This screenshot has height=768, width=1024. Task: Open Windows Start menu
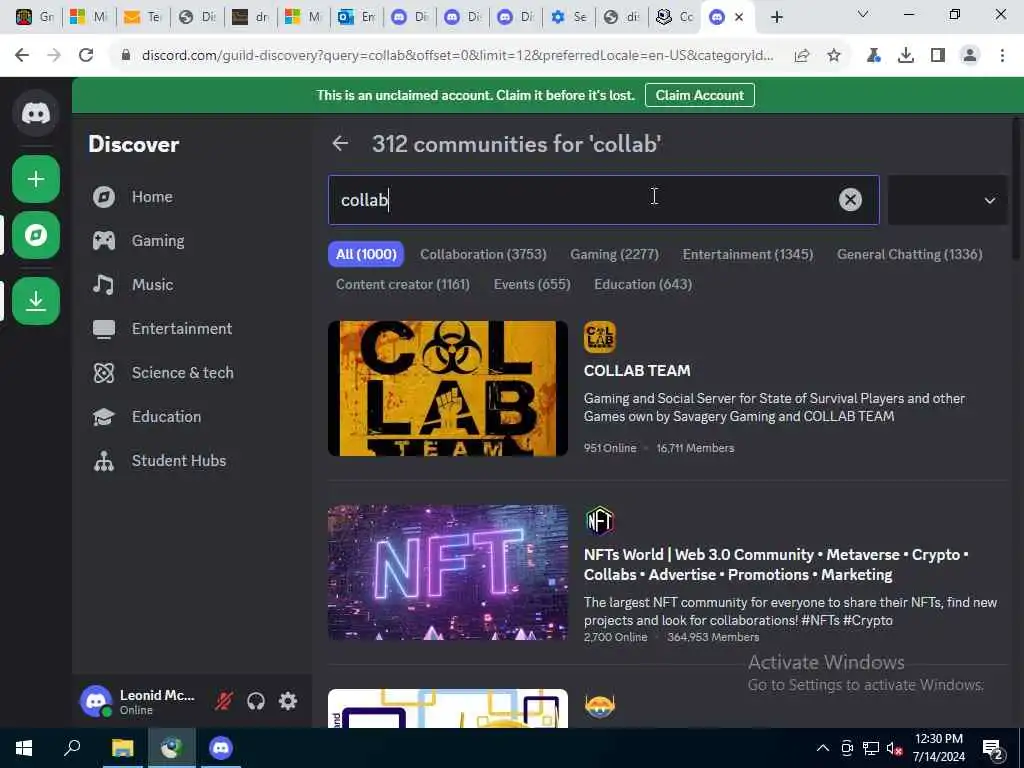(x=24, y=748)
